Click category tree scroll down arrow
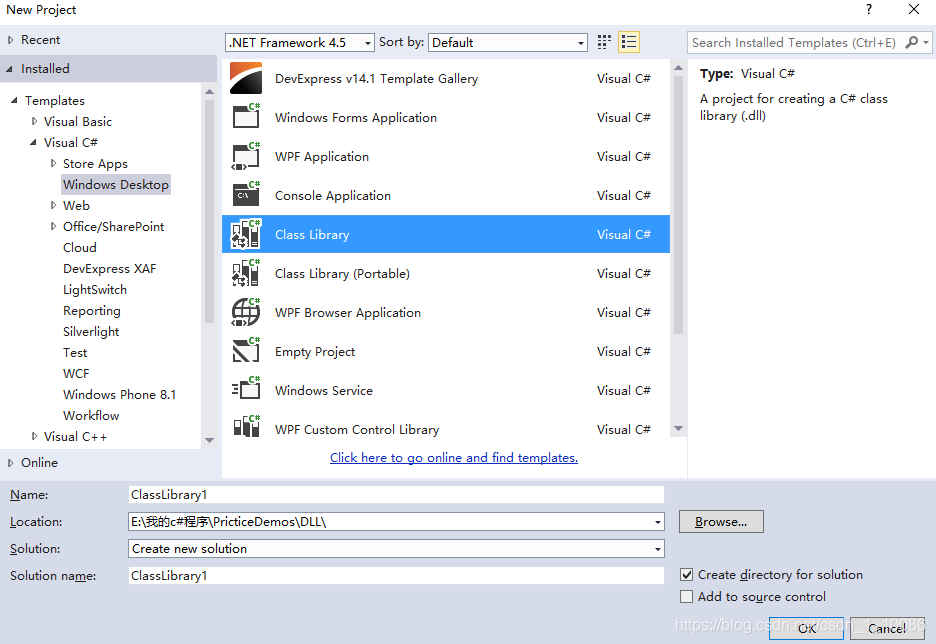936x644 pixels. point(209,440)
